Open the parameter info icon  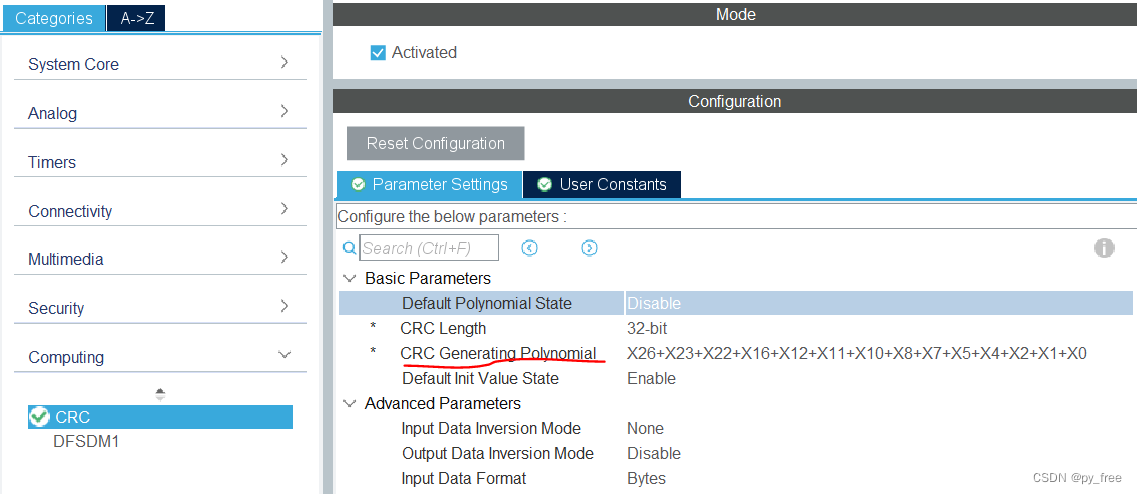click(1104, 248)
